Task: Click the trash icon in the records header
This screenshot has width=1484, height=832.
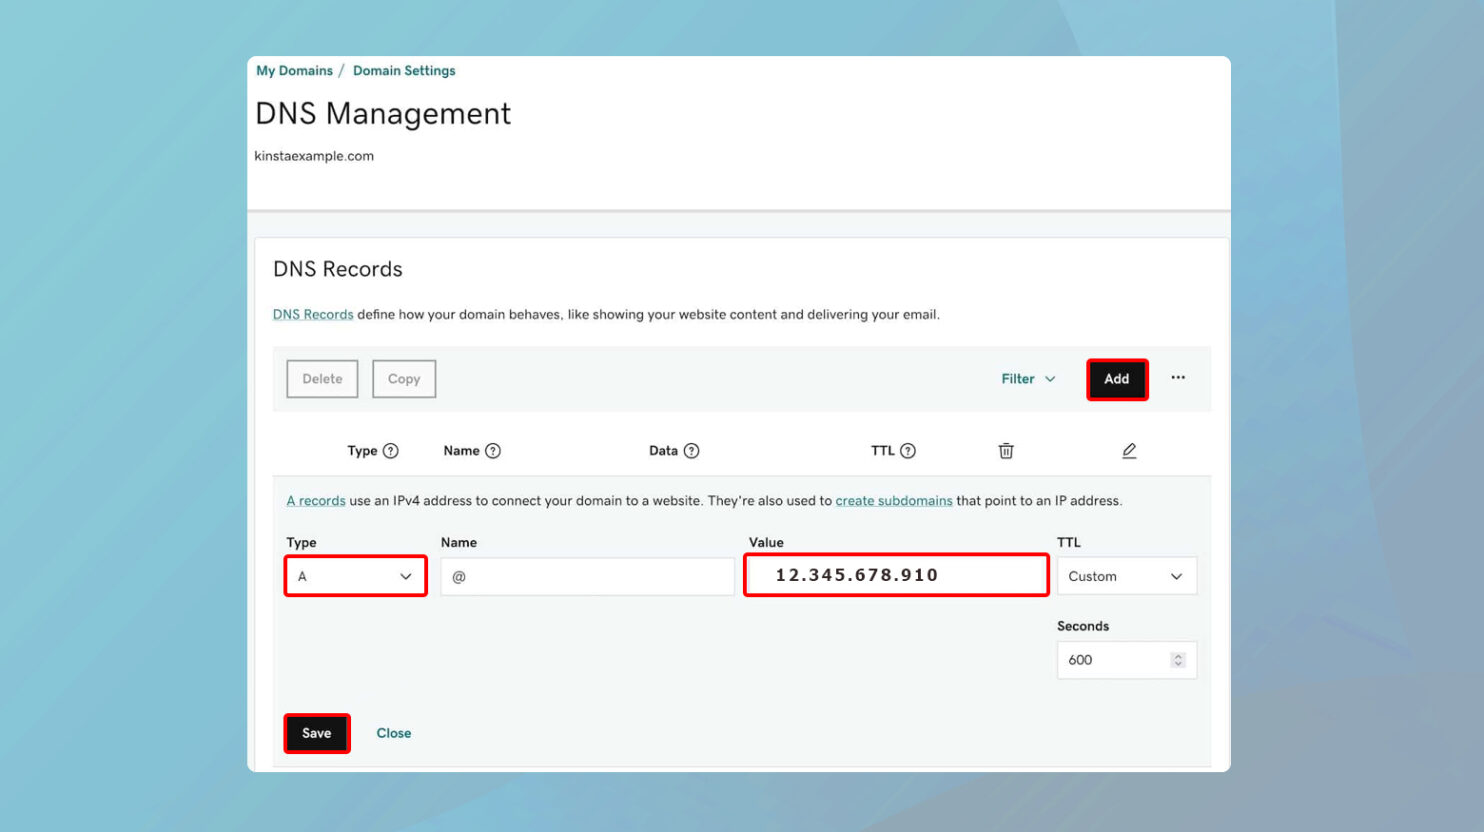Action: tap(1006, 451)
